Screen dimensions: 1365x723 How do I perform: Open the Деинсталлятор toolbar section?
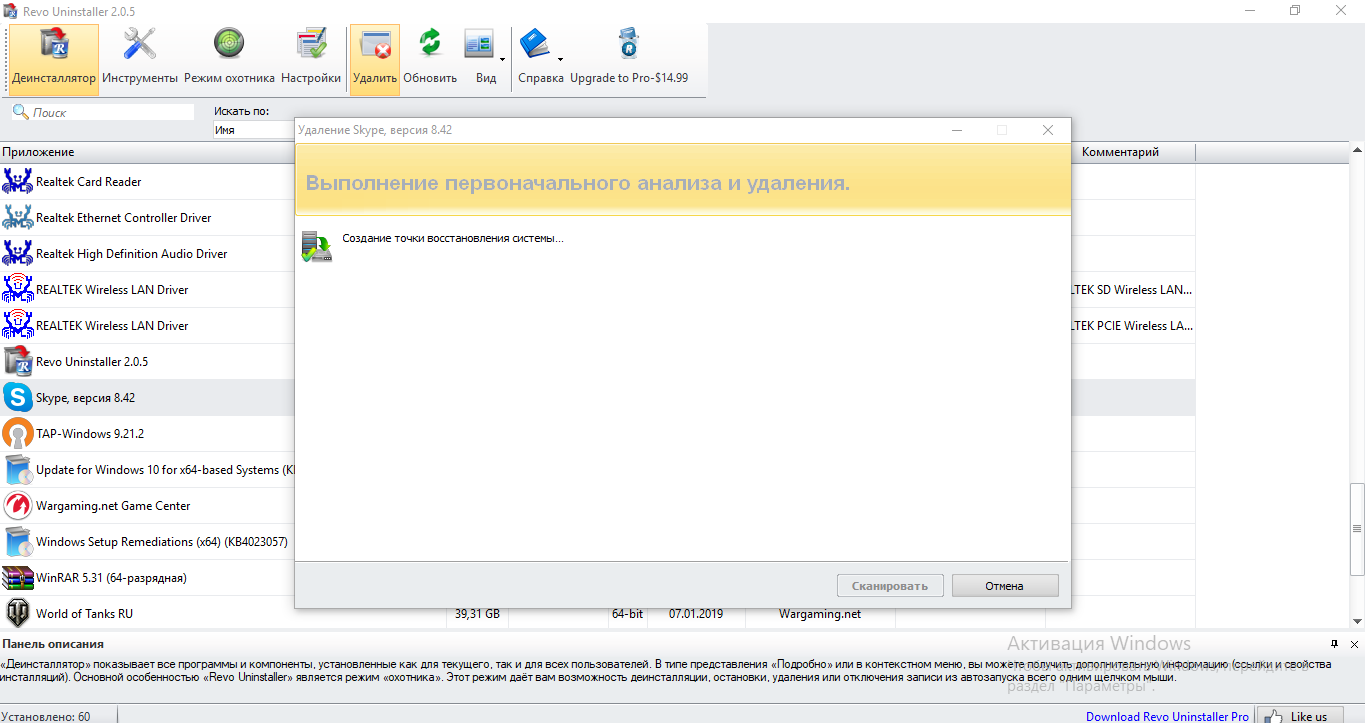coord(54,59)
